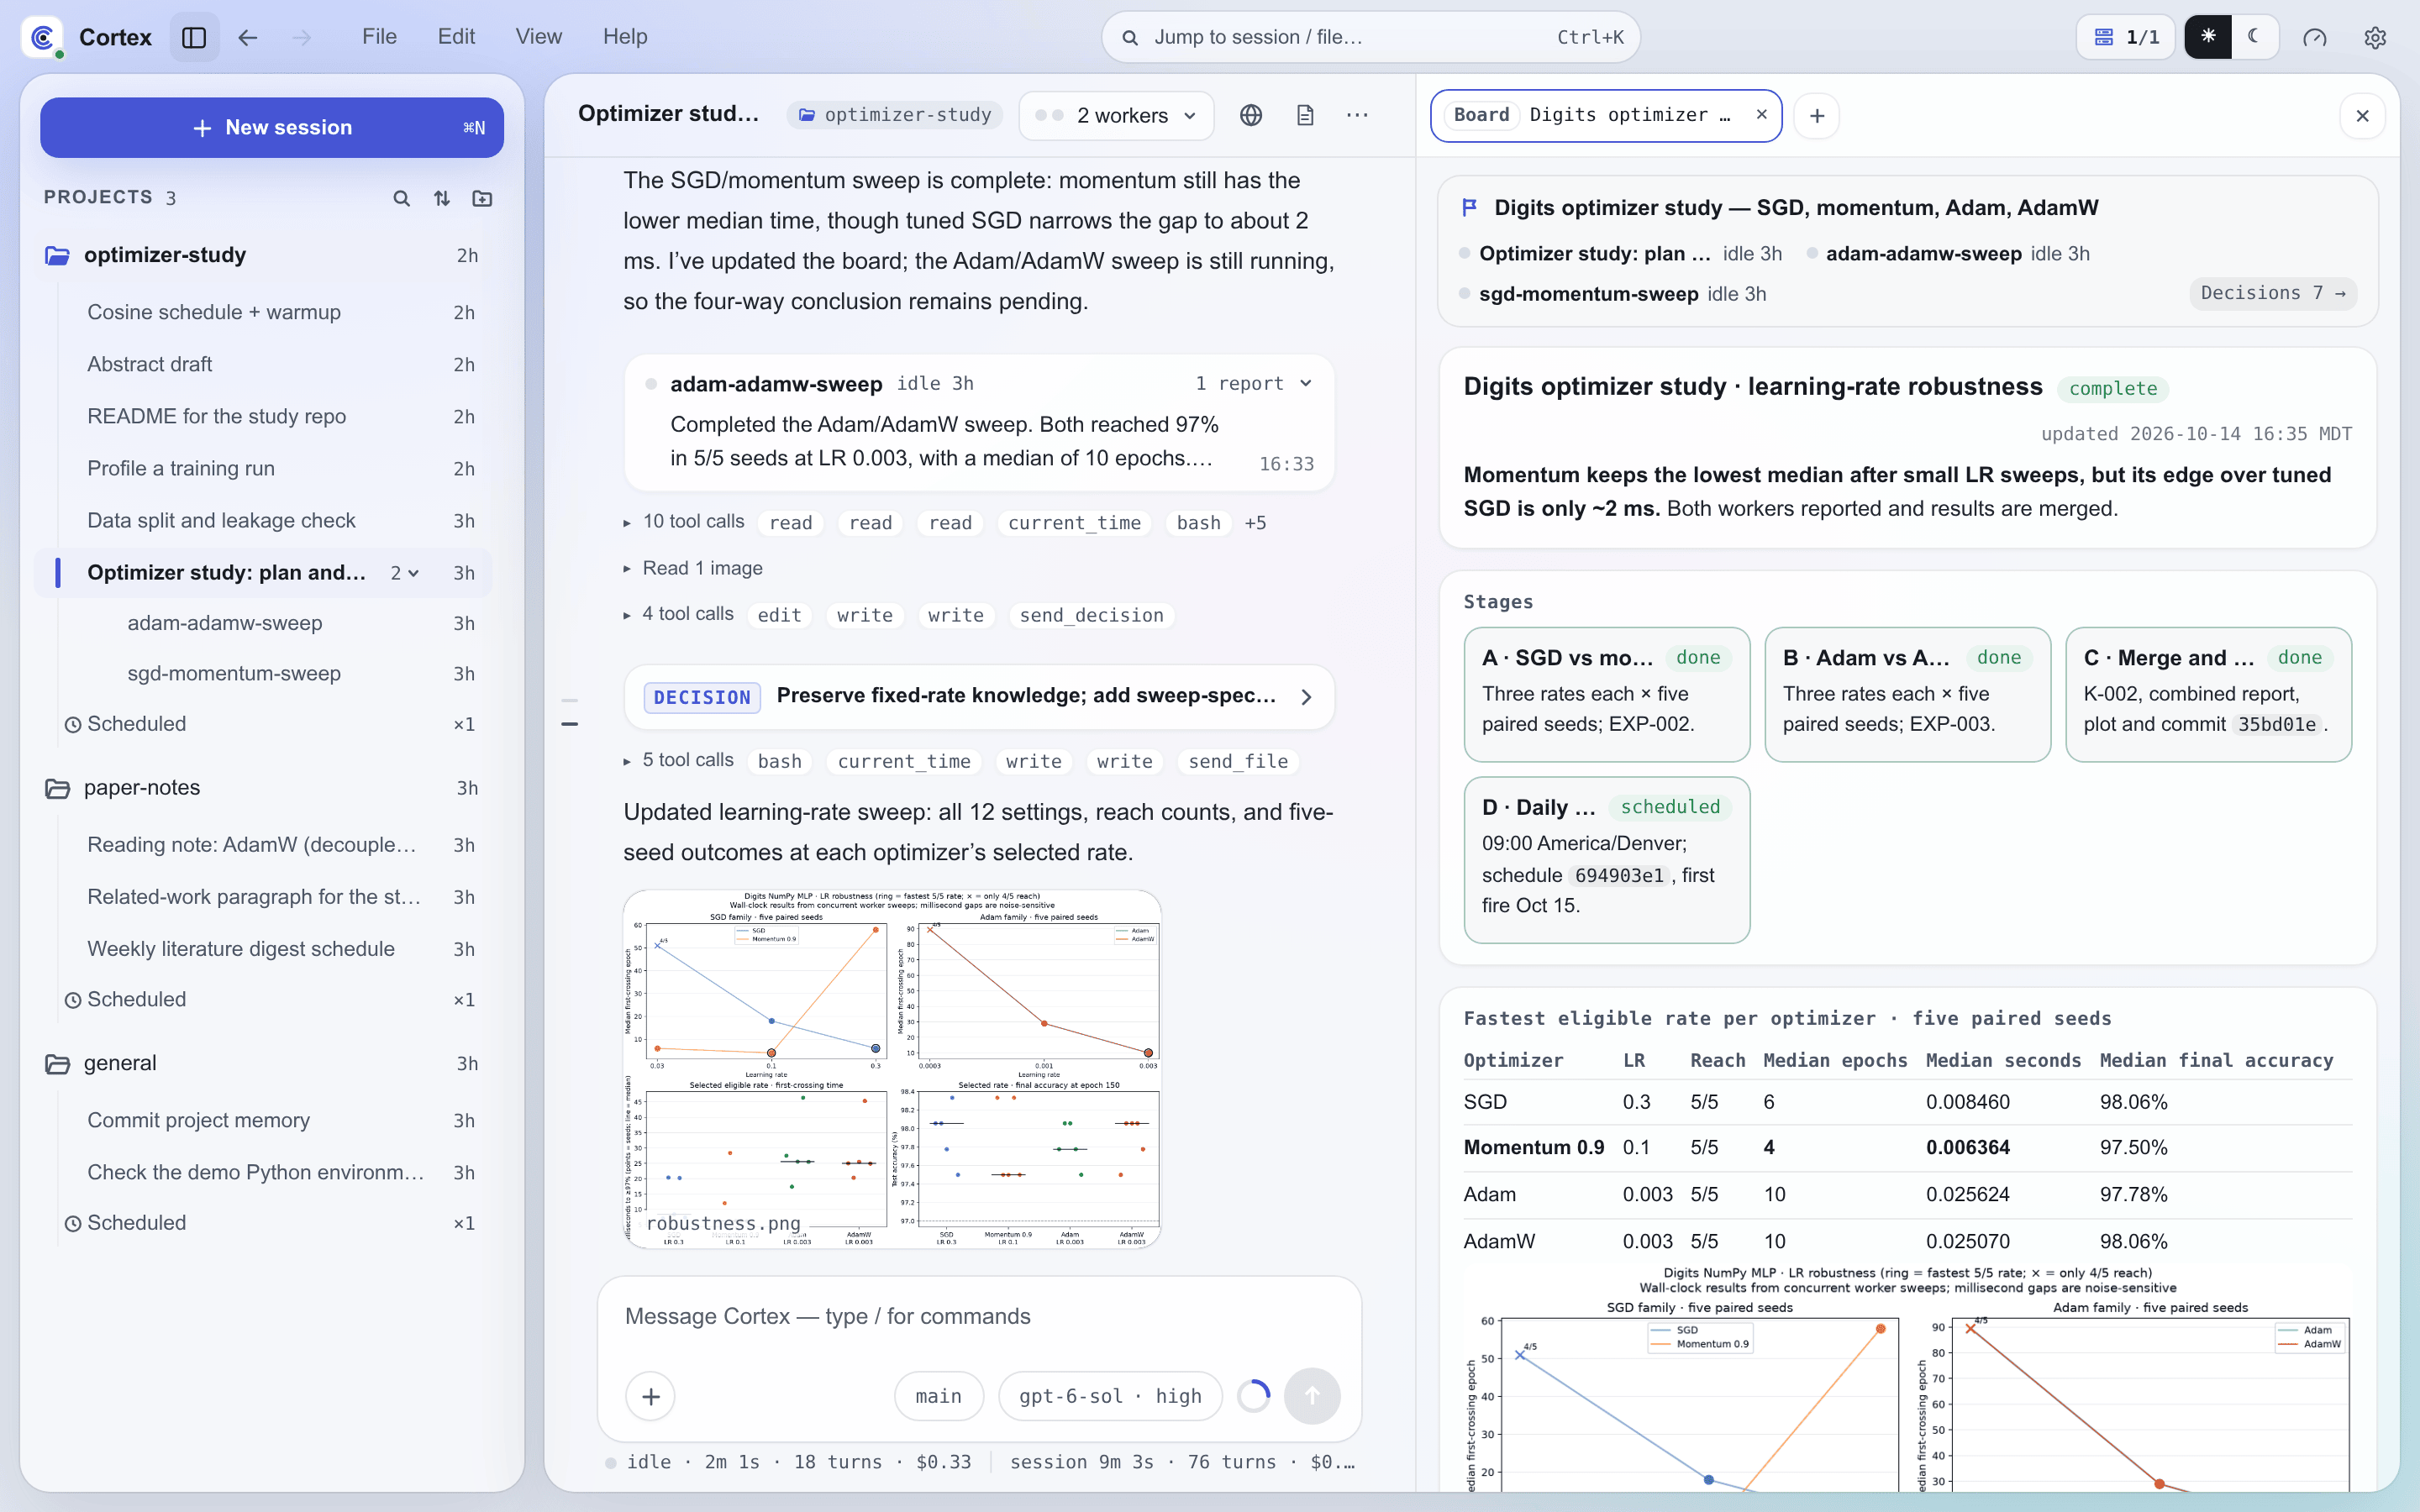
Task: Open the globe icon in session header
Action: pyautogui.click(x=1250, y=115)
